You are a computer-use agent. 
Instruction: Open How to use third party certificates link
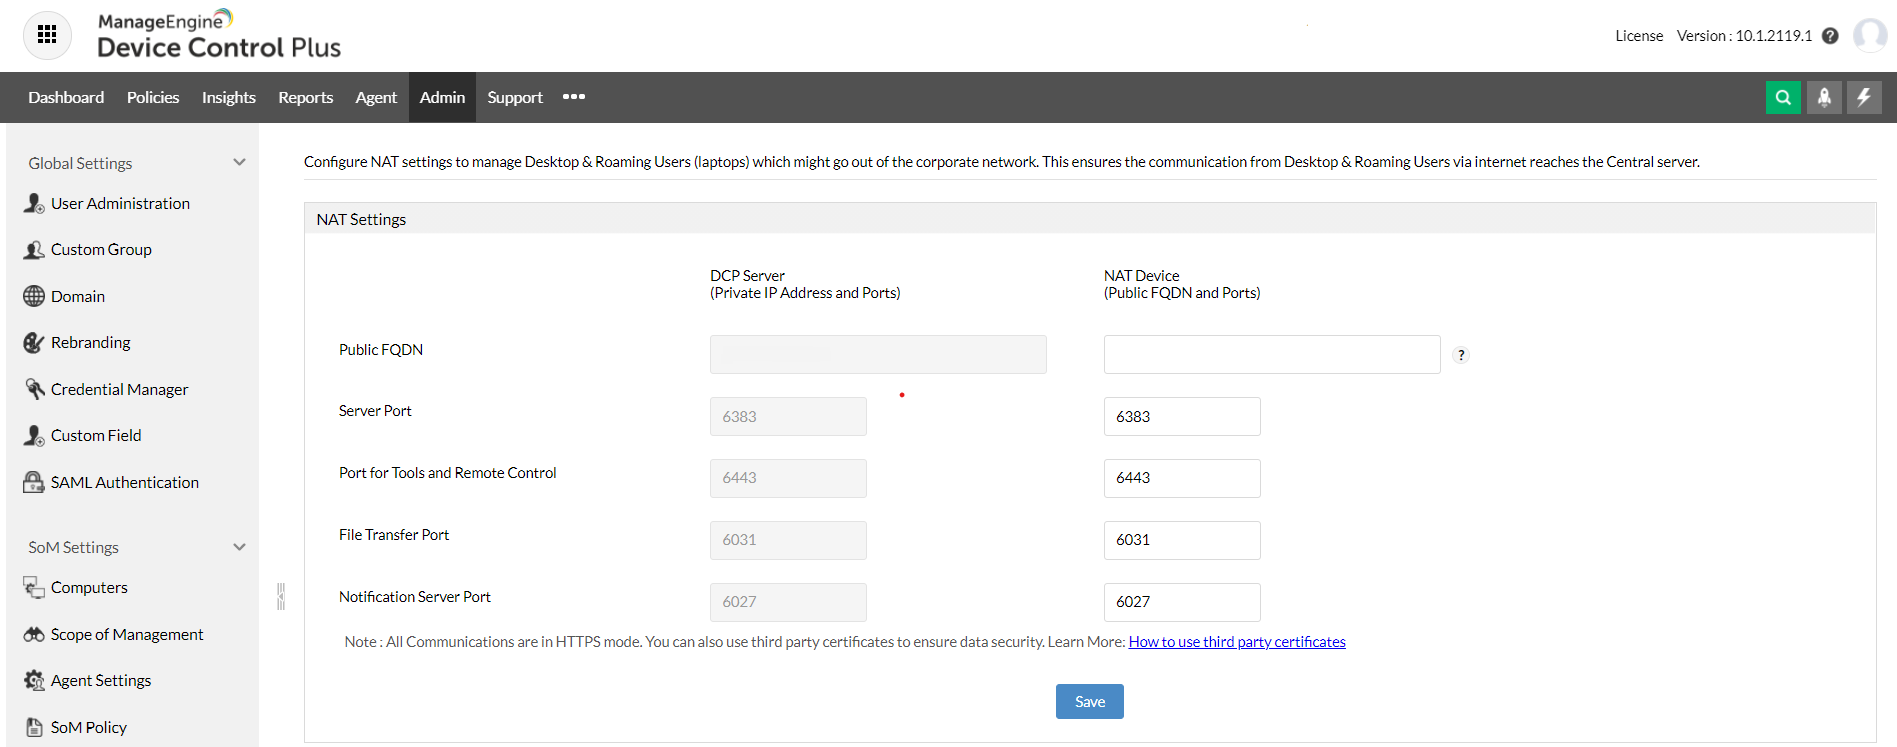pos(1236,642)
